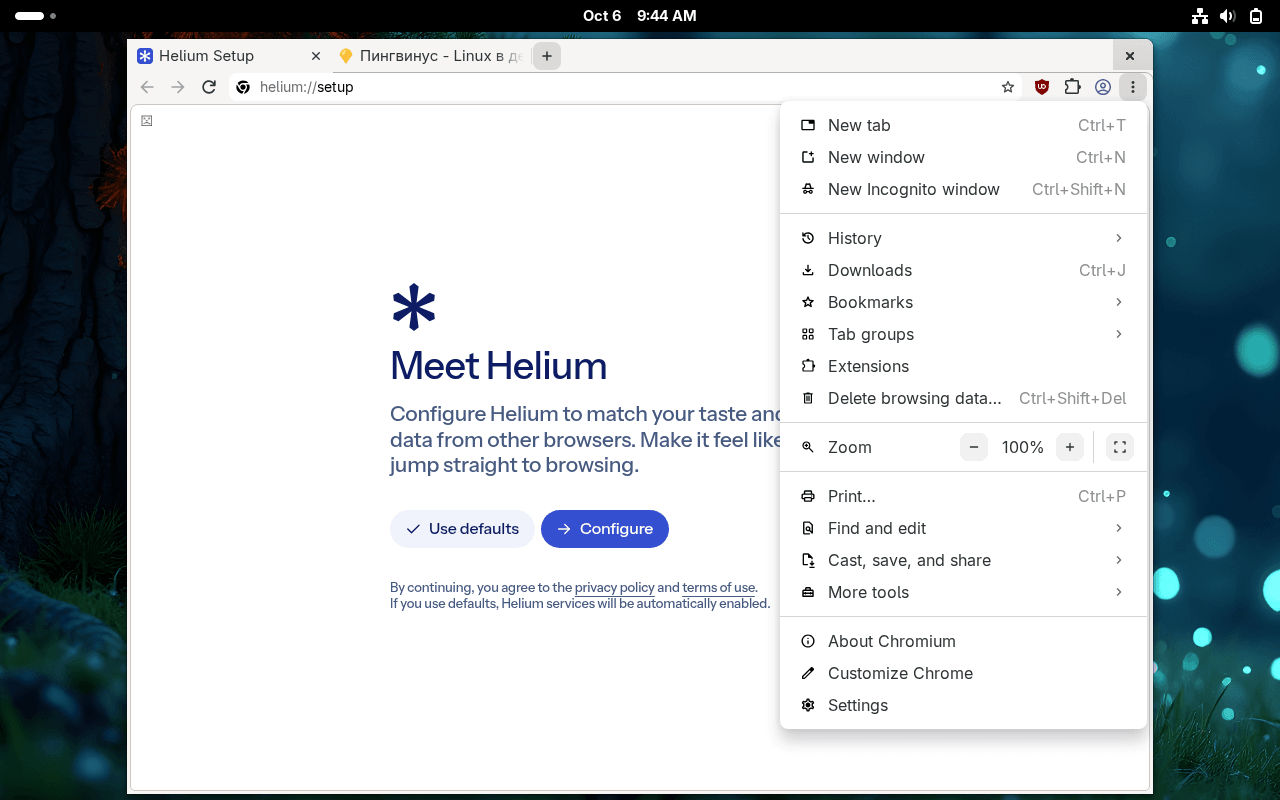Click the profile avatar icon
The image size is (1280, 800).
tap(1103, 87)
